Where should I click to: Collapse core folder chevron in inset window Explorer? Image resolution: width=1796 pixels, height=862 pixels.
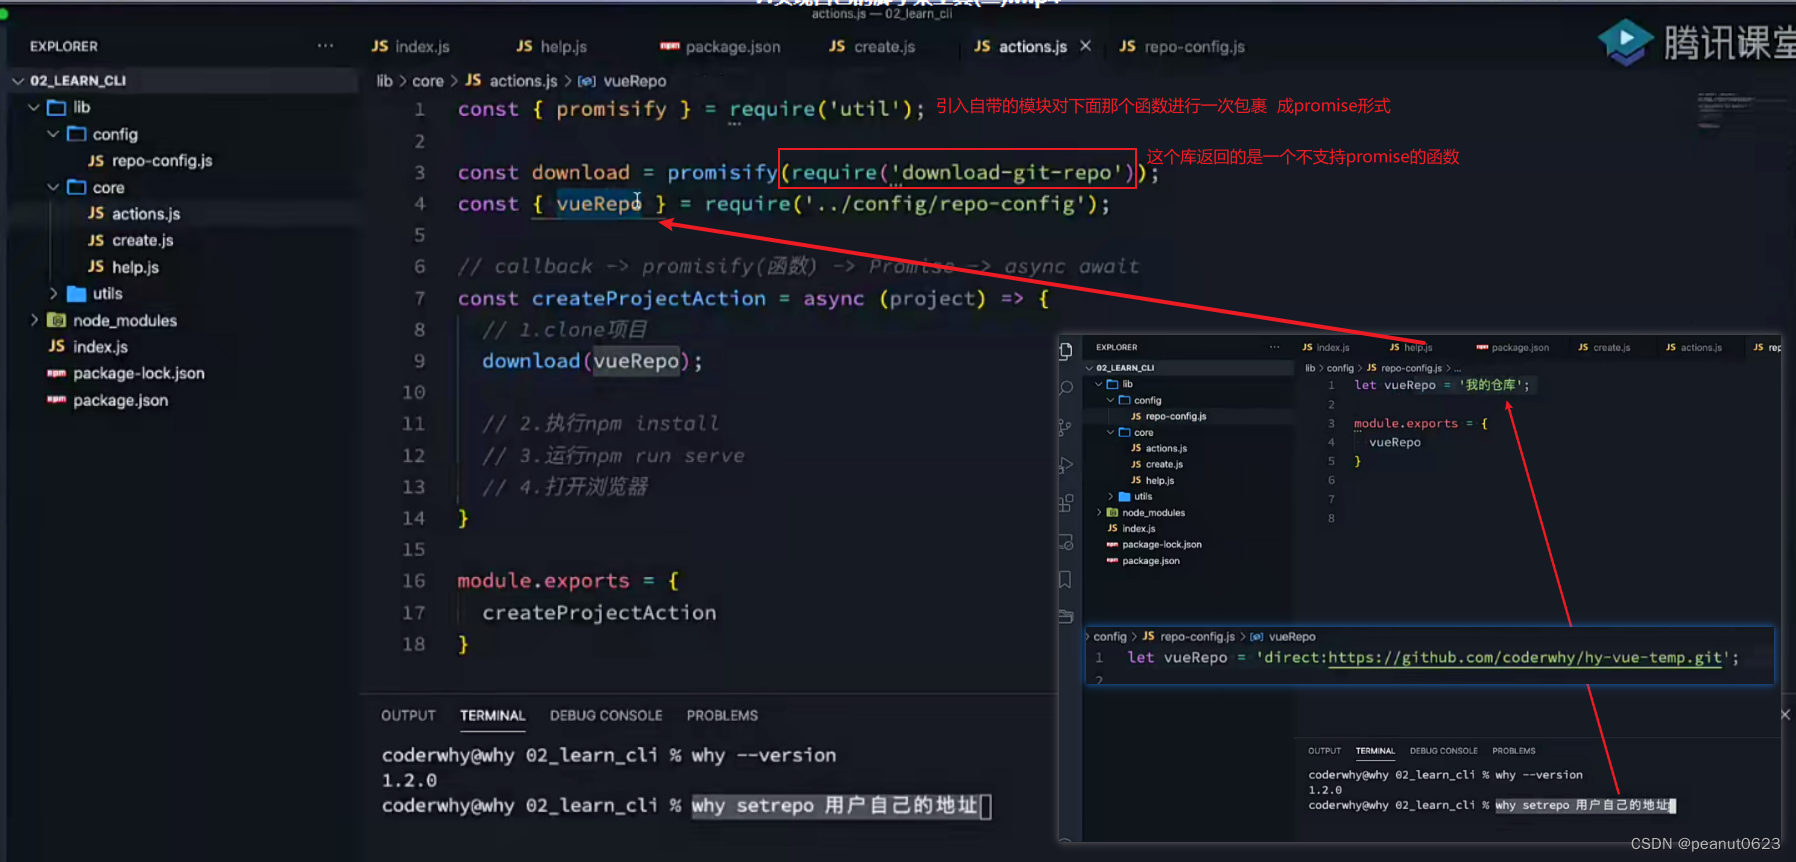click(1110, 432)
